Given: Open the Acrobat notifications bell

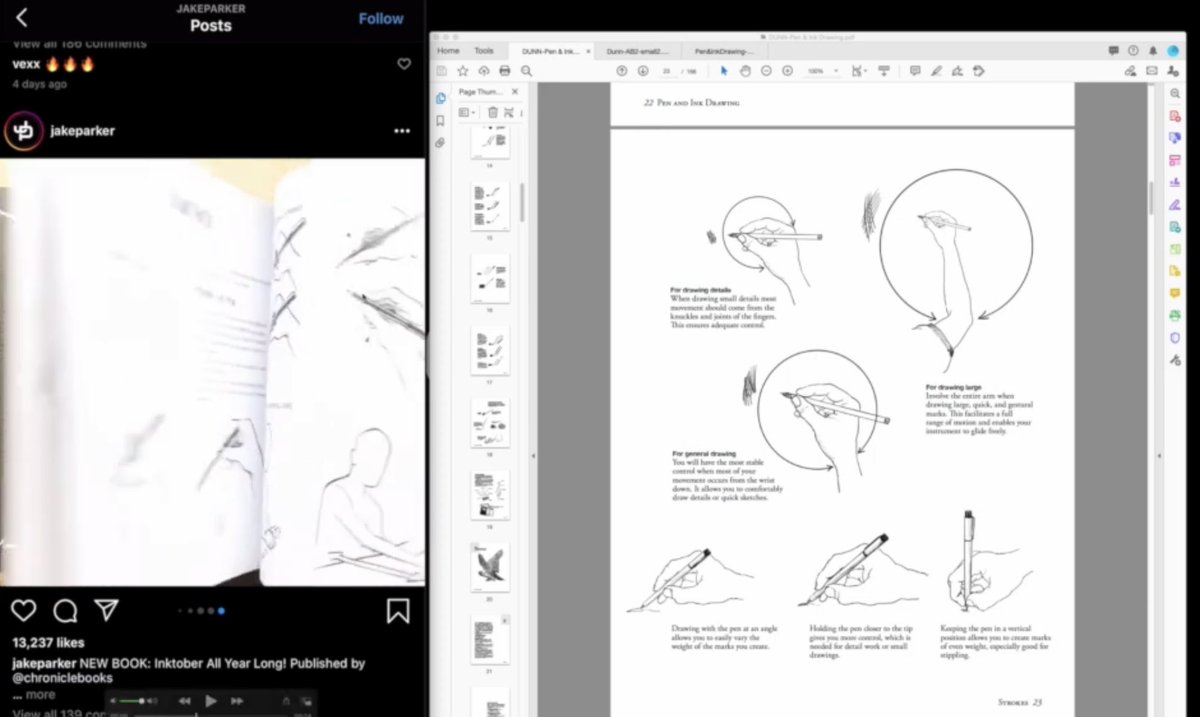Looking at the screenshot, I should 1153,50.
